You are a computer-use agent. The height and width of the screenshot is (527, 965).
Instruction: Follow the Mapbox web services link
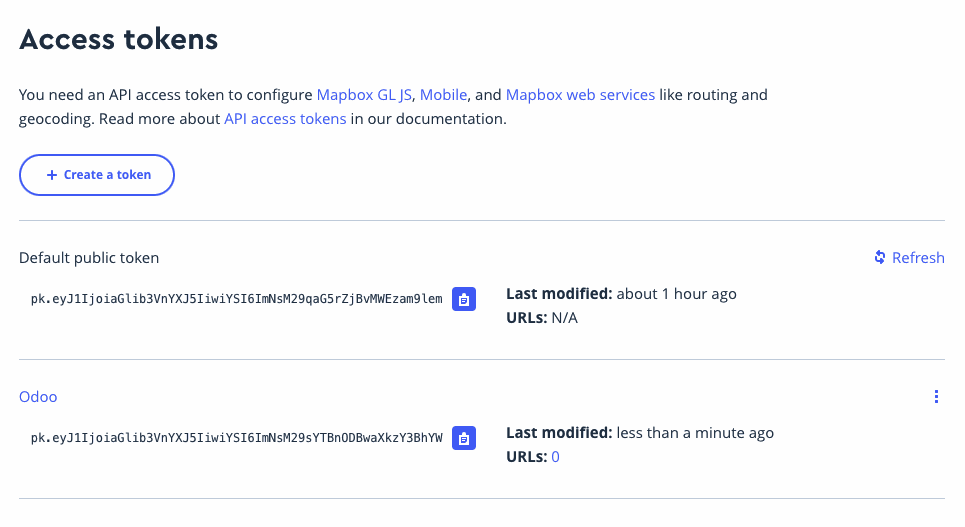[x=580, y=95]
